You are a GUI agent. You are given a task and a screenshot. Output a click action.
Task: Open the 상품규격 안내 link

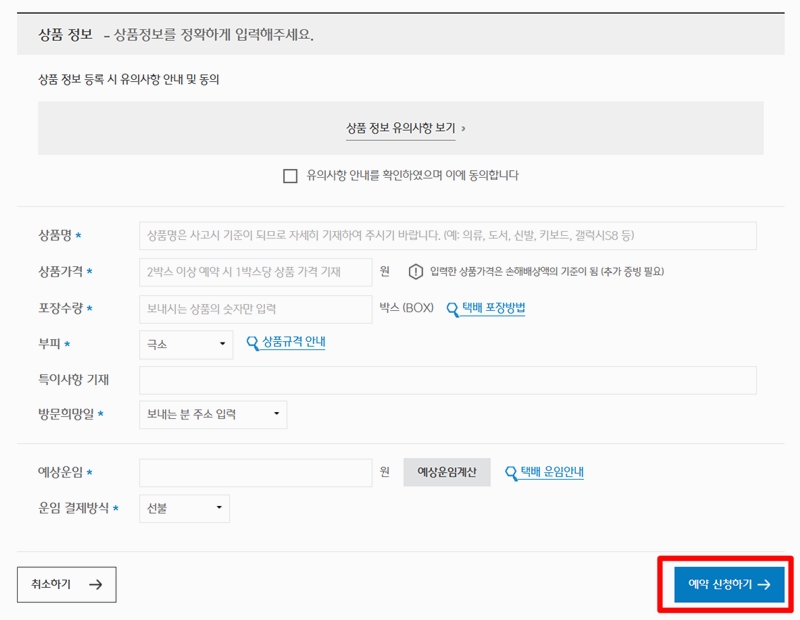293,342
